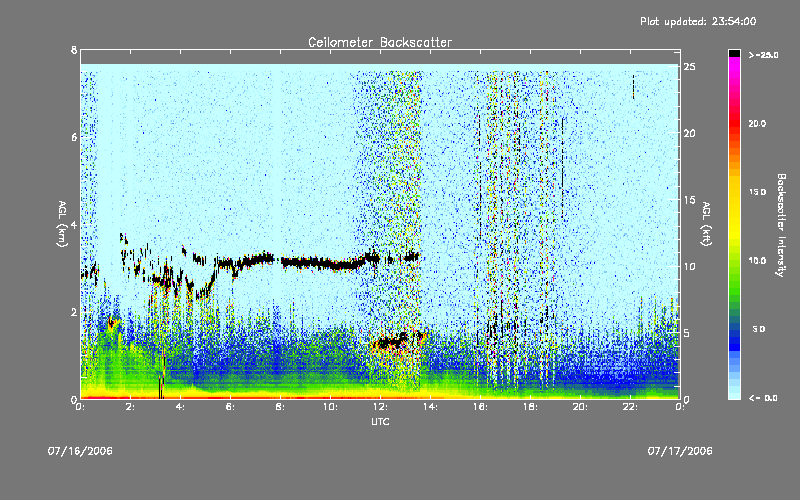Click the right 'AGL (kft)' axis label
Screen dimensions: 800x500
[x=706, y=224]
